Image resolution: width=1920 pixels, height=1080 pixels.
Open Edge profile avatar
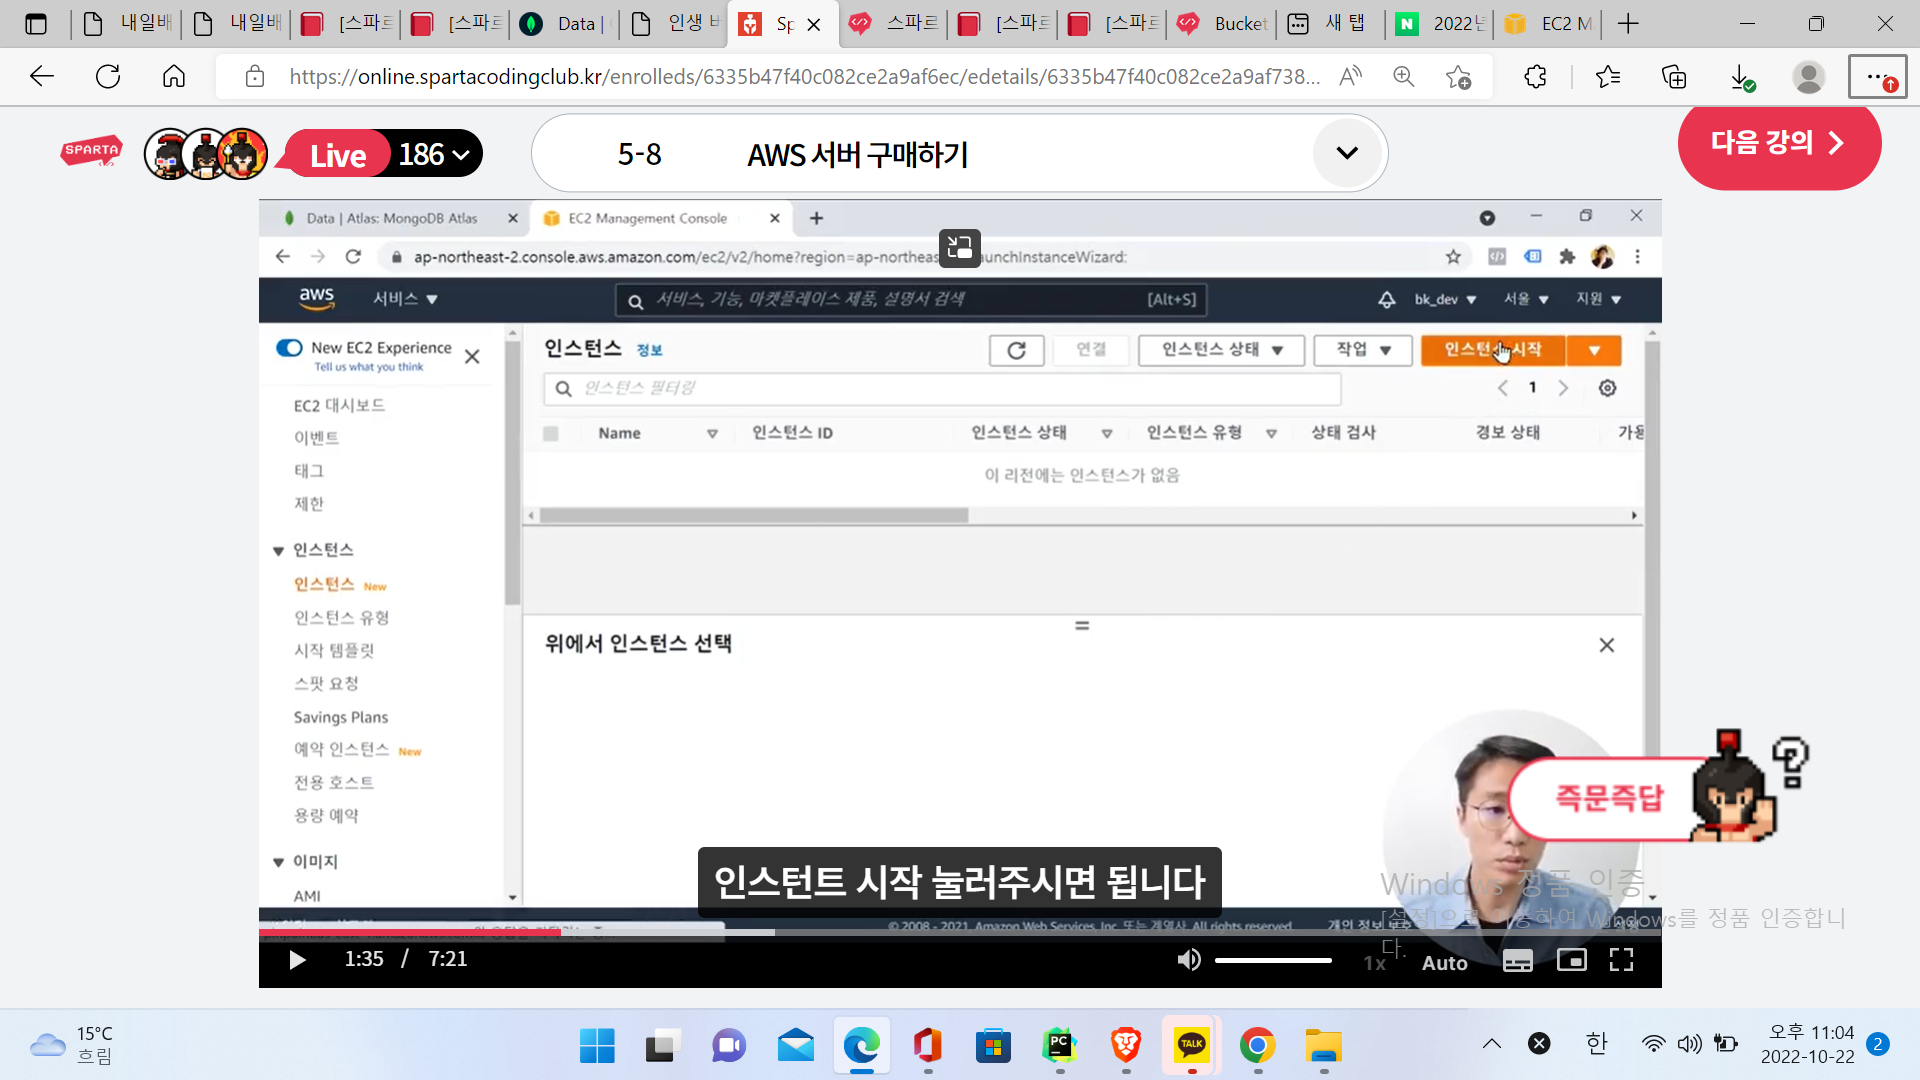click(1808, 77)
